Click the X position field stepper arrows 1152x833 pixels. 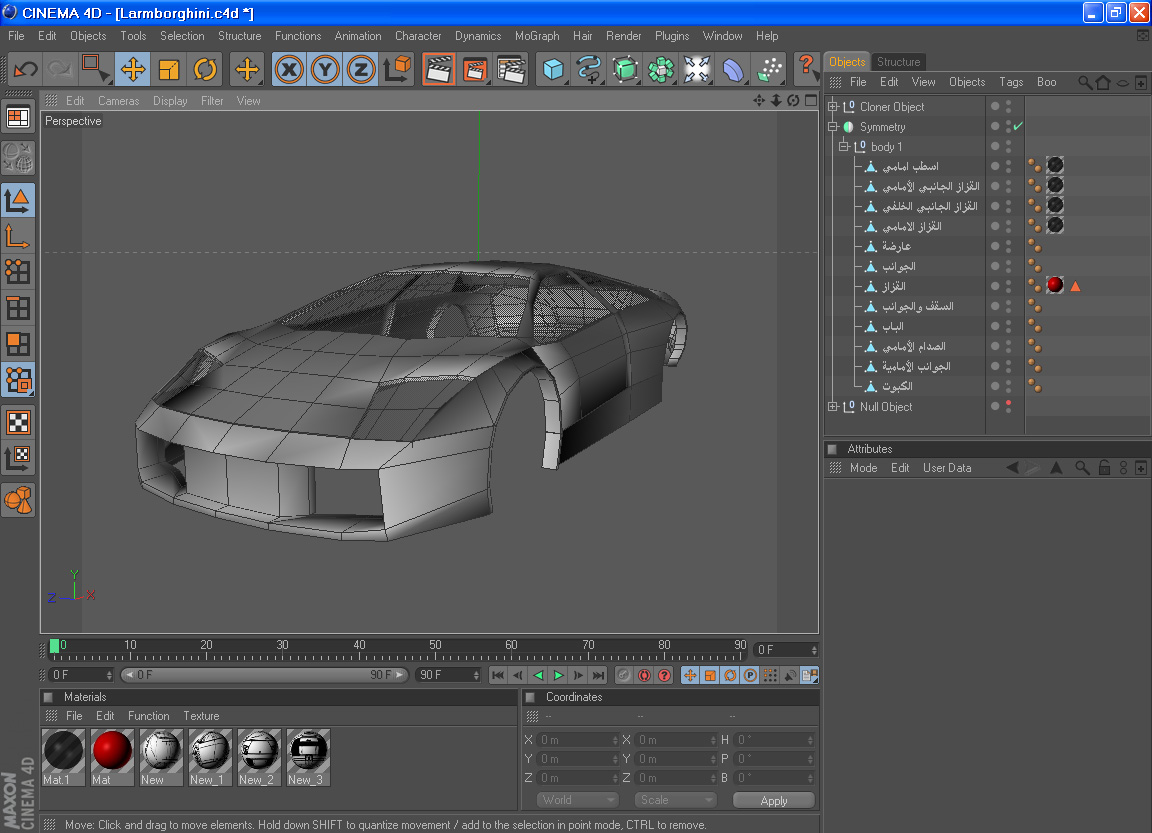pos(615,740)
